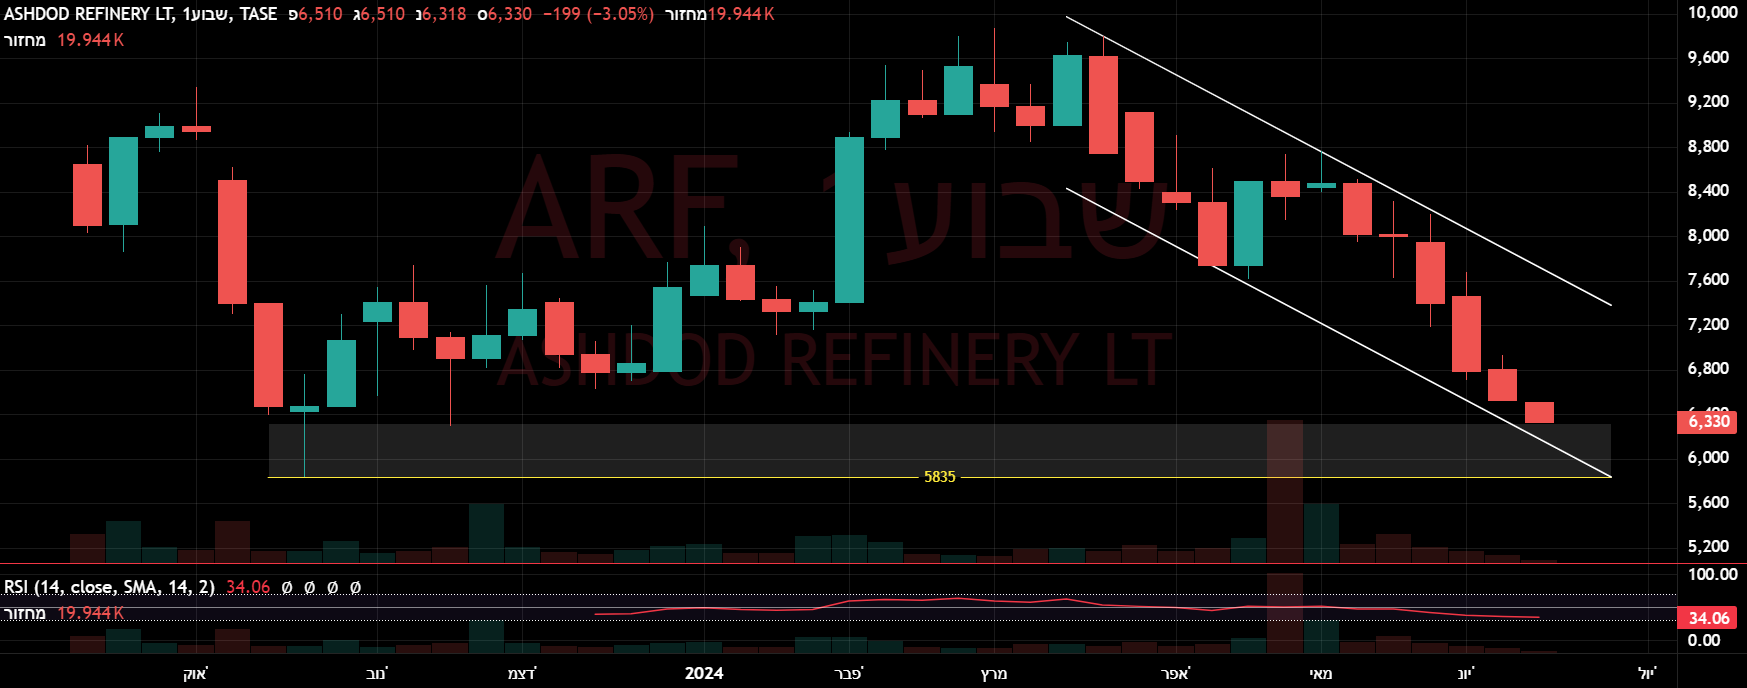Click the 2024 label on time axis
Viewport: 1747px width, 688px height.
click(x=704, y=673)
